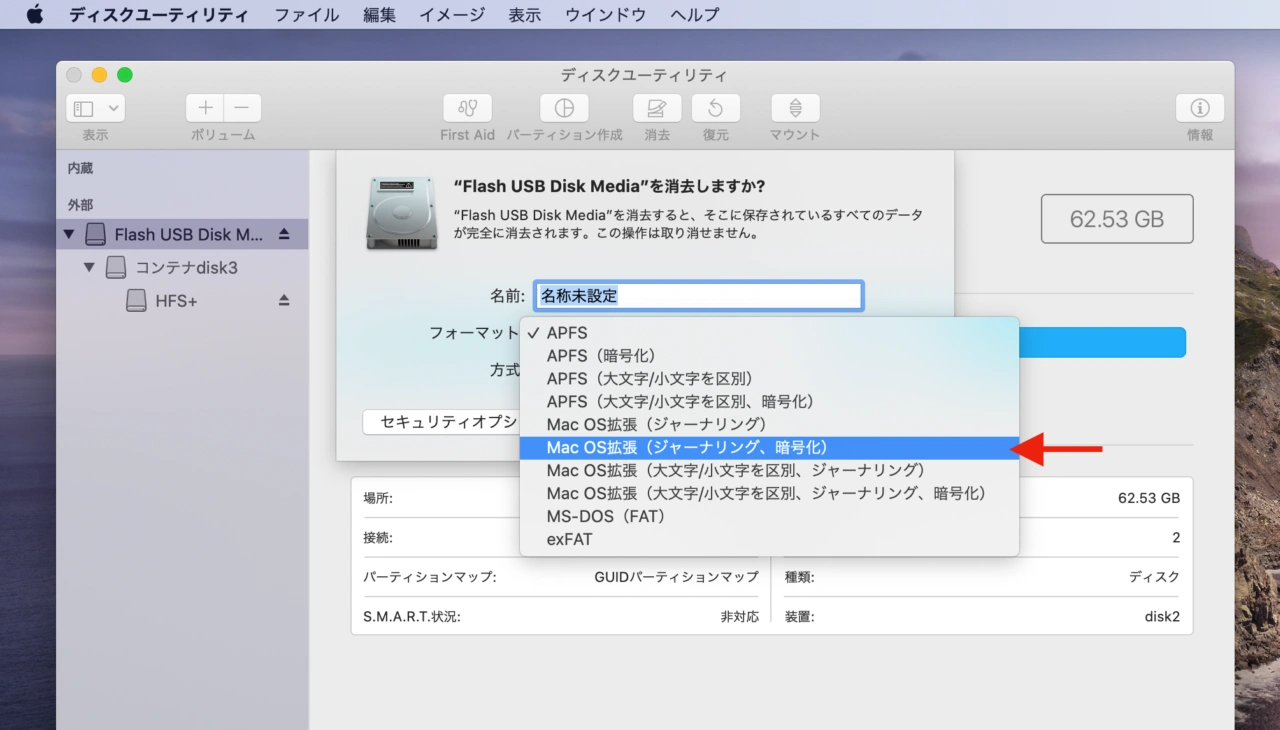
Task: Click the 非対応 S.M.A.R.T. status value
Action: point(739,617)
